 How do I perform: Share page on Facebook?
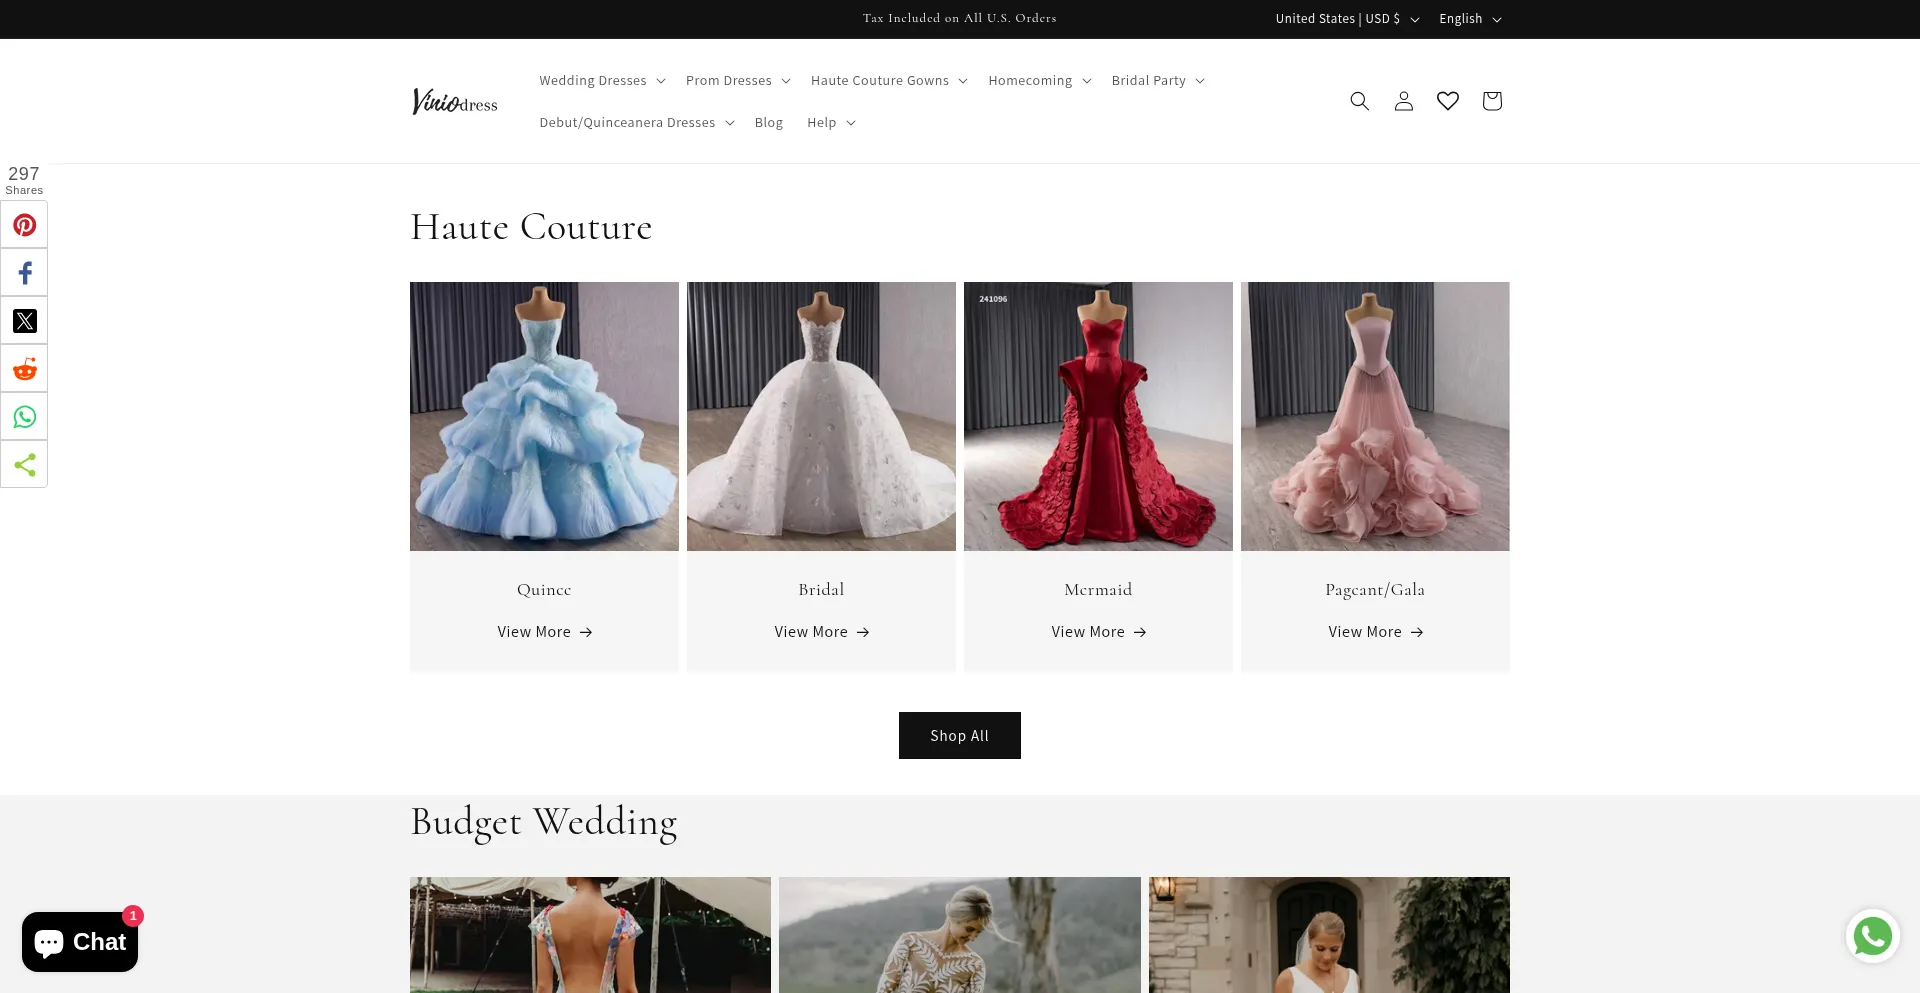point(24,273)
